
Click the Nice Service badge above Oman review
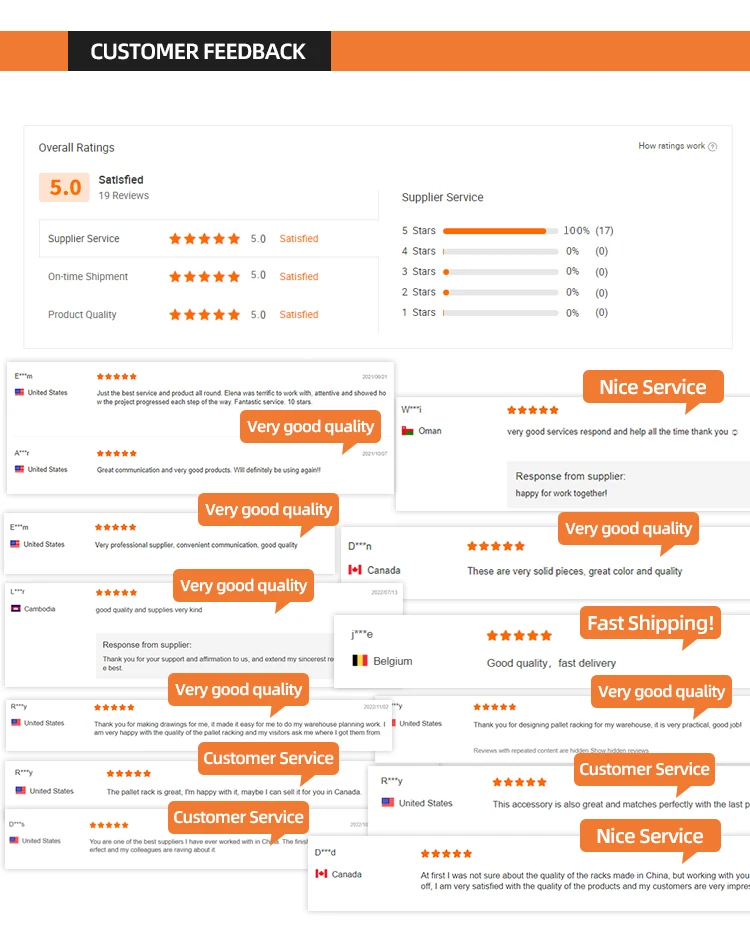(x=652, y=388)
